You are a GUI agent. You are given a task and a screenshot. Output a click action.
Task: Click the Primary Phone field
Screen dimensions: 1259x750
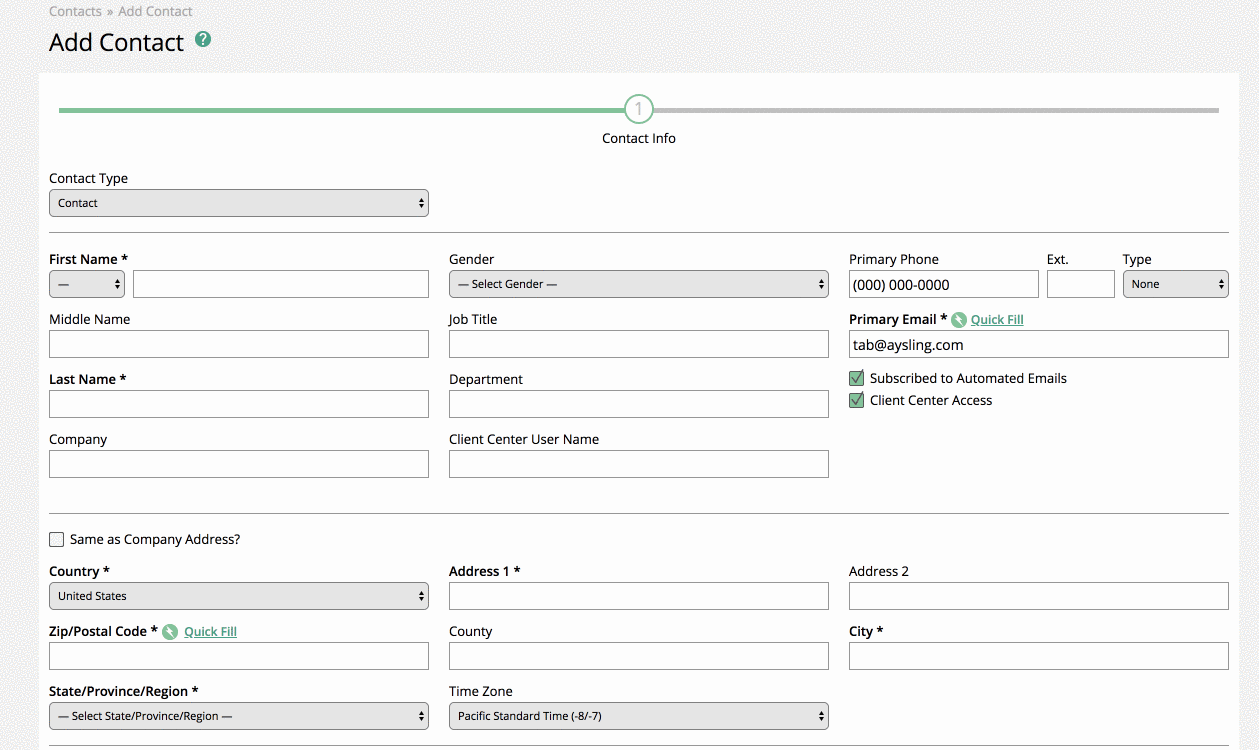tap(944, 284)
